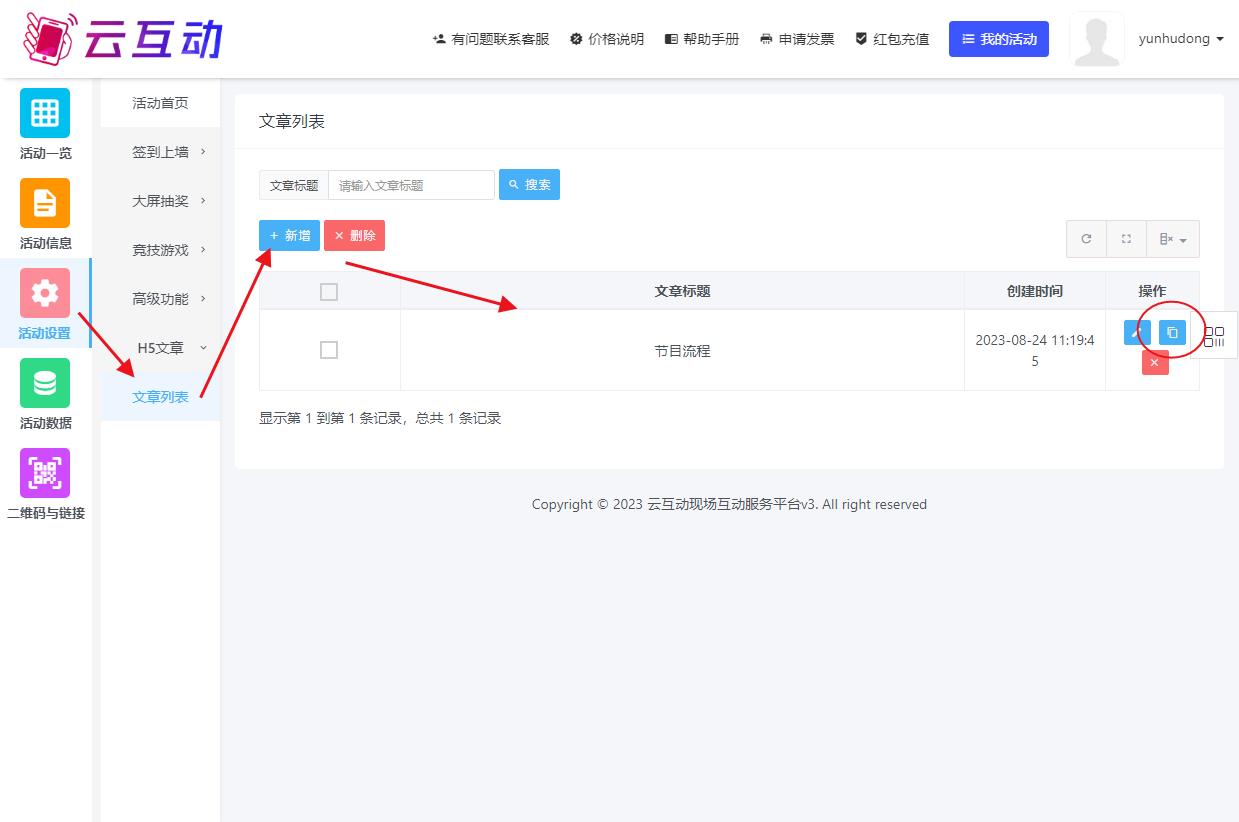Viewport: 1239px width, 822px height.
Task: Open the column visibility dropdown
Action: [1172, 239]
